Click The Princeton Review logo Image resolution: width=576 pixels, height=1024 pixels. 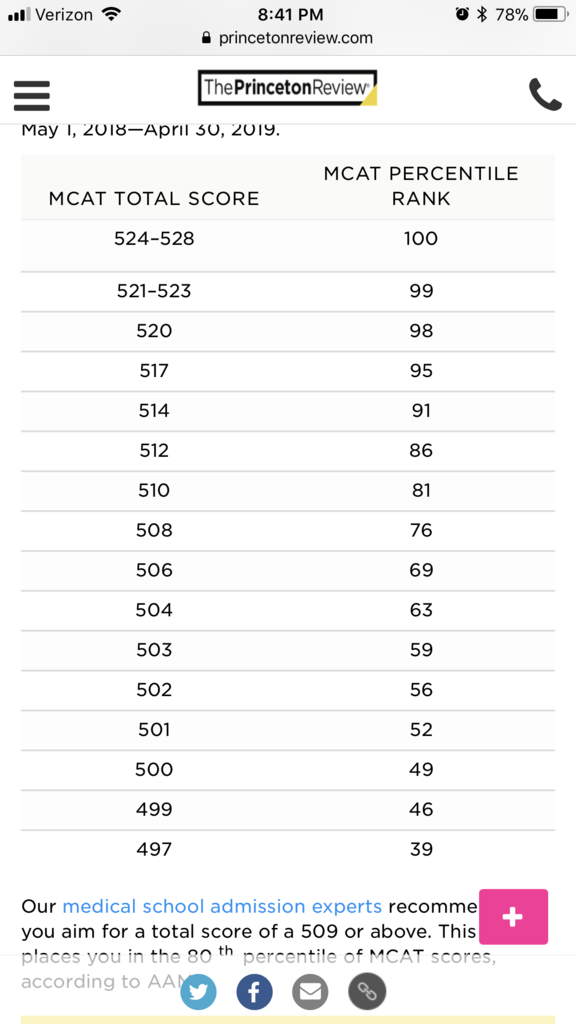coord(287,88)
